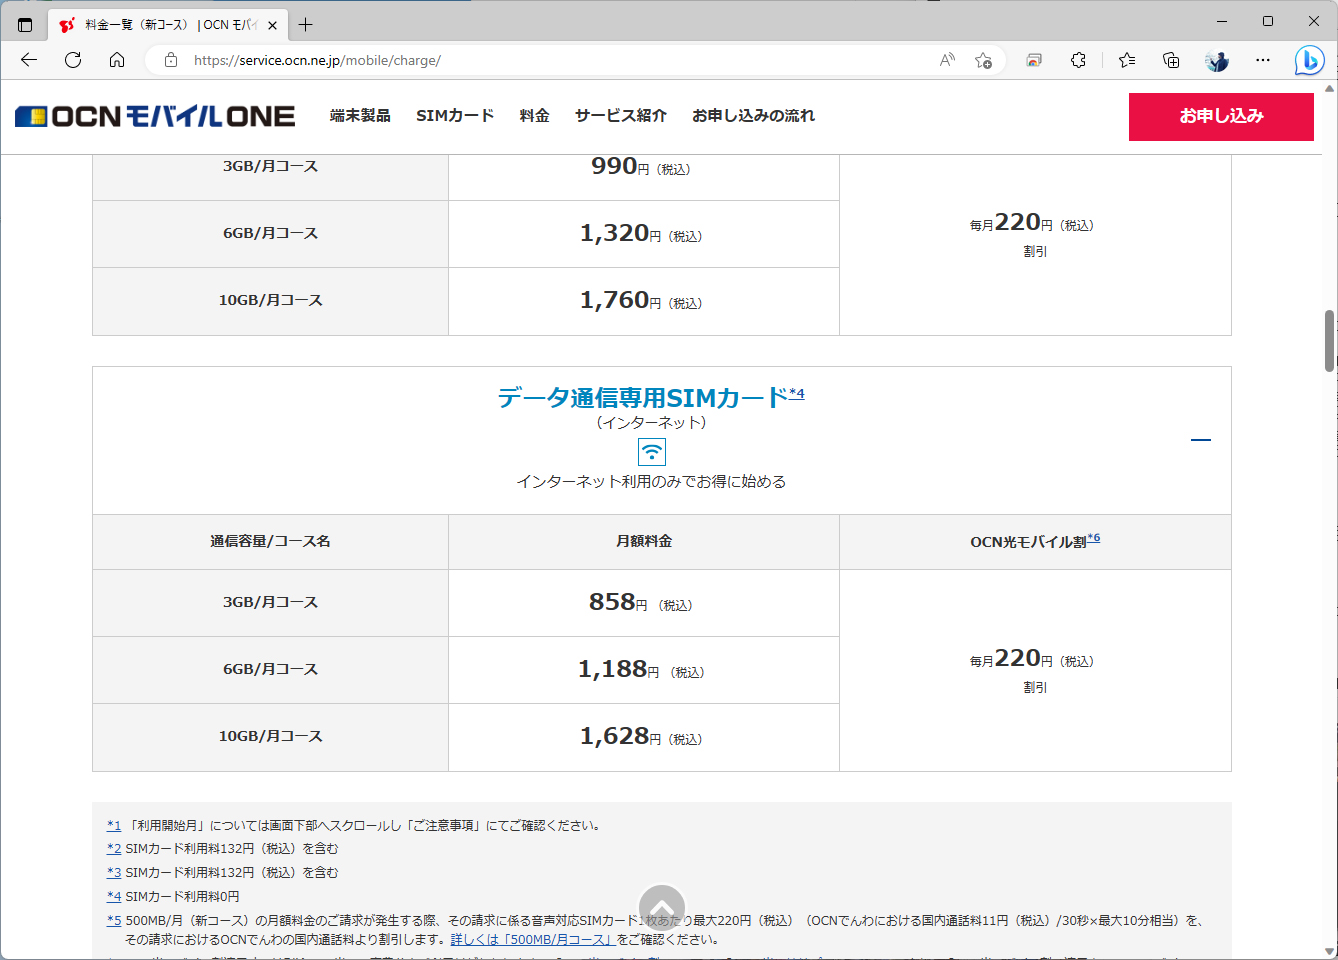This screenshot has height=960, width=1338.
Task: Click the vertical scrollbar thumb
Action: (x=1329, y=340)
